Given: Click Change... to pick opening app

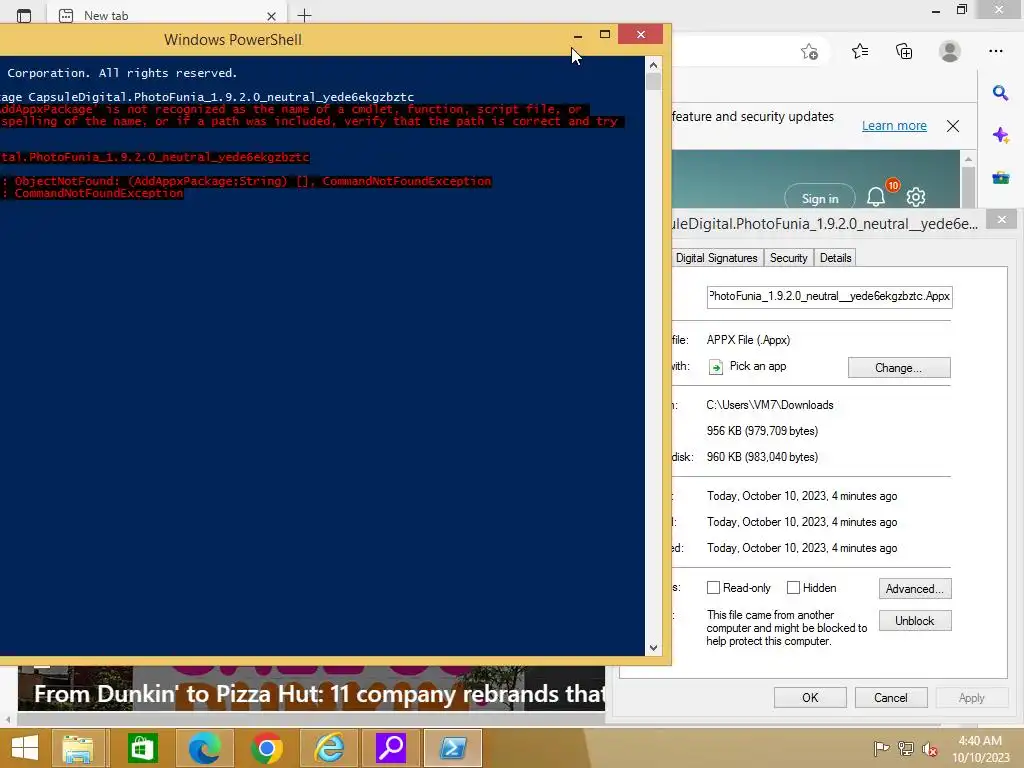Looking at the screenshot, I should (899, 368).
